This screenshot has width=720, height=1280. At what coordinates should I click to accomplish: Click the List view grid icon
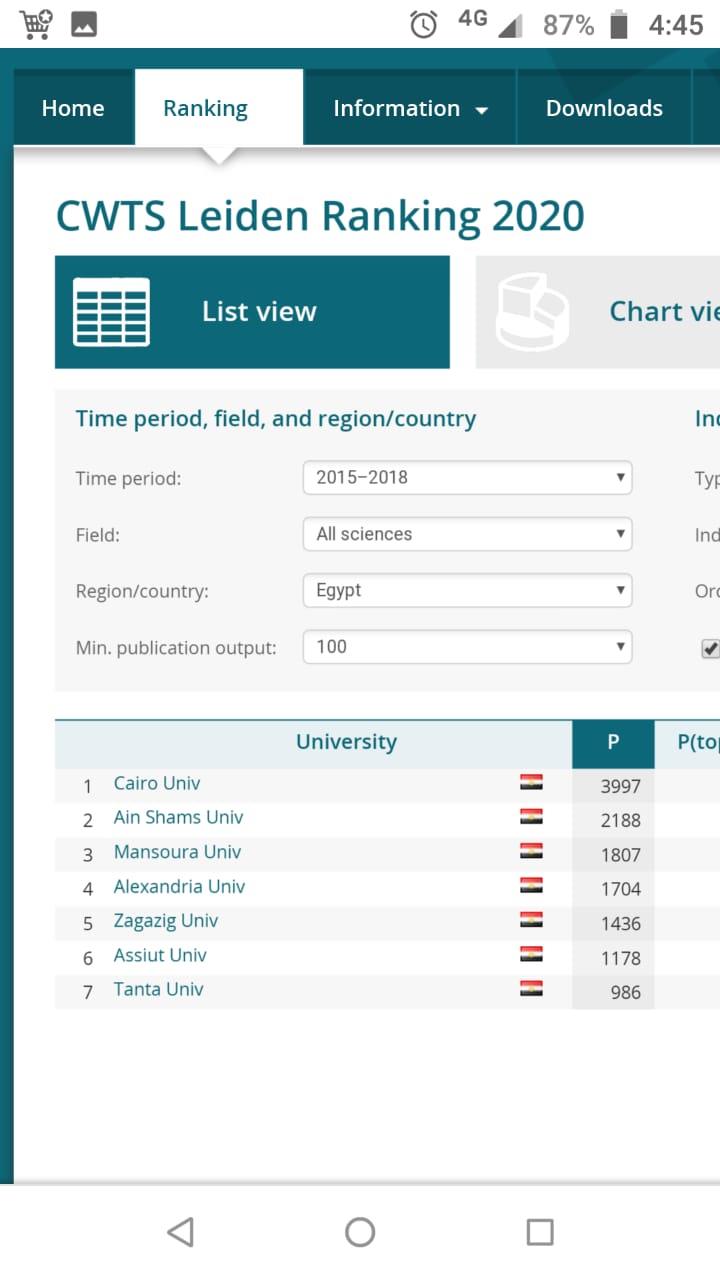pos(110,311)
